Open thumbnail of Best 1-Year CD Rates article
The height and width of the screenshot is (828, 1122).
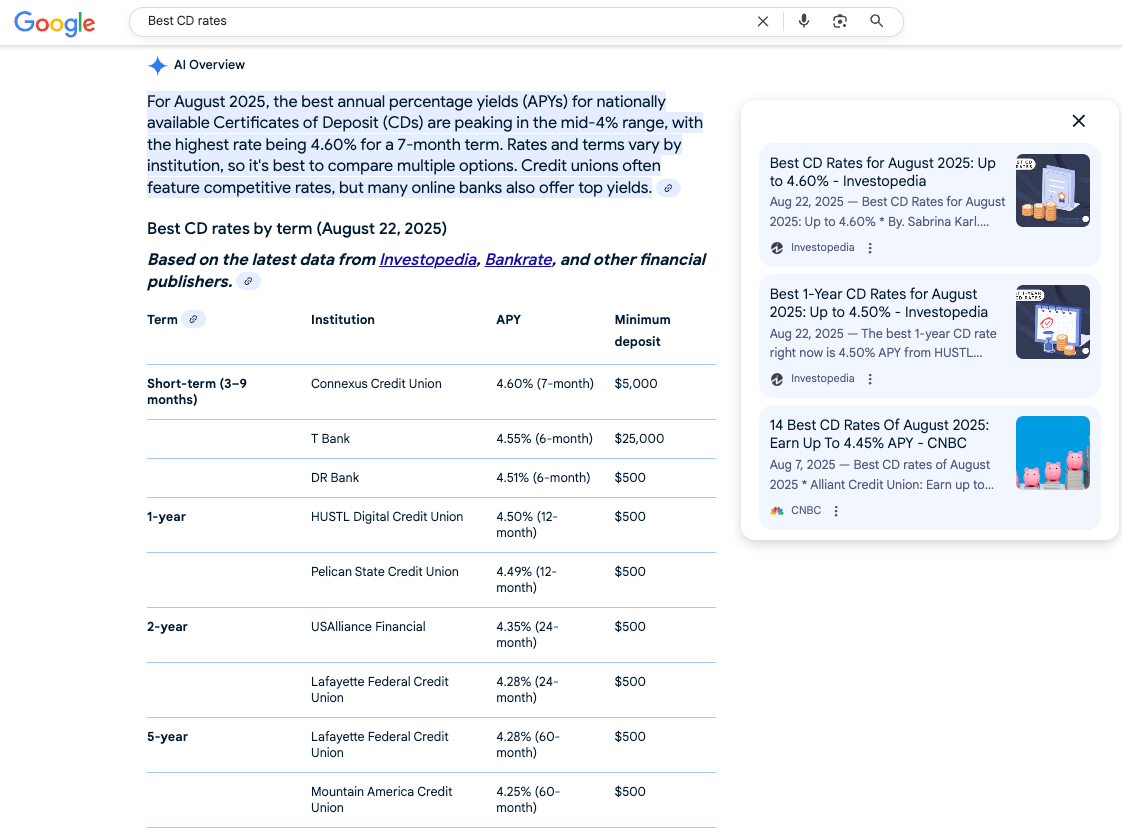pyautogui.click(x=1053, y=322)
